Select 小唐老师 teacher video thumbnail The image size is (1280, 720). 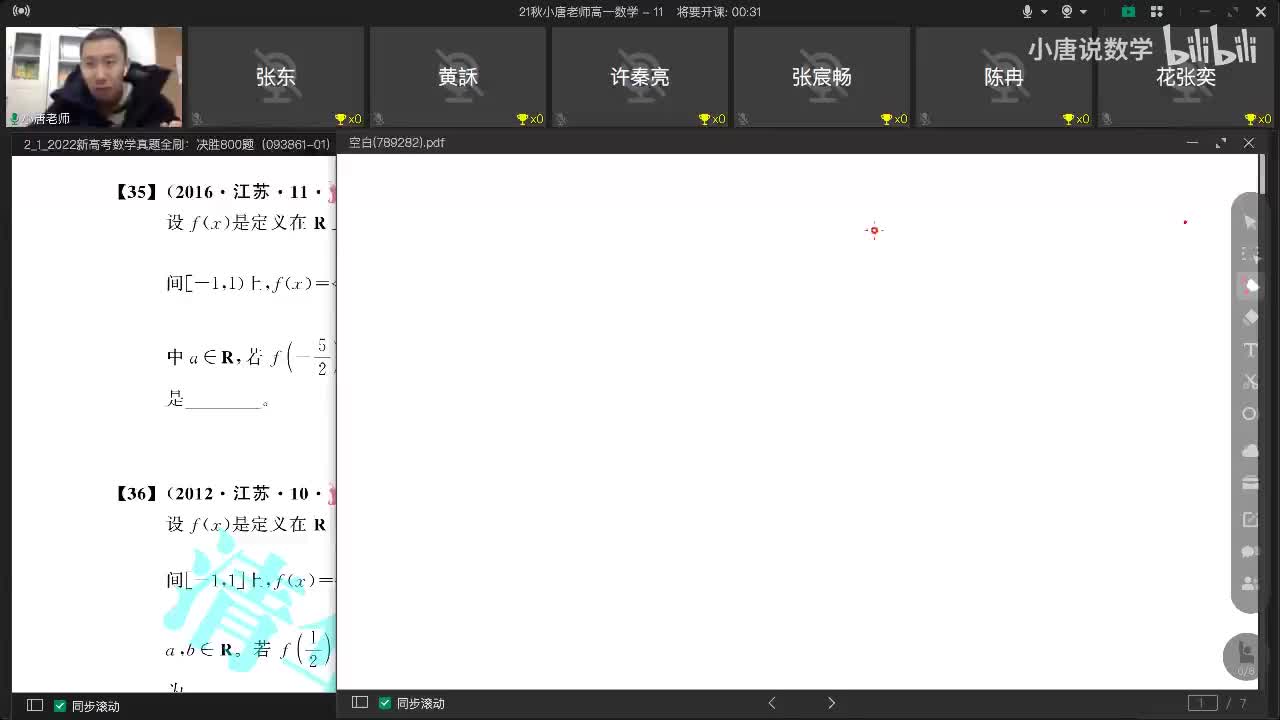click(94, 77)
